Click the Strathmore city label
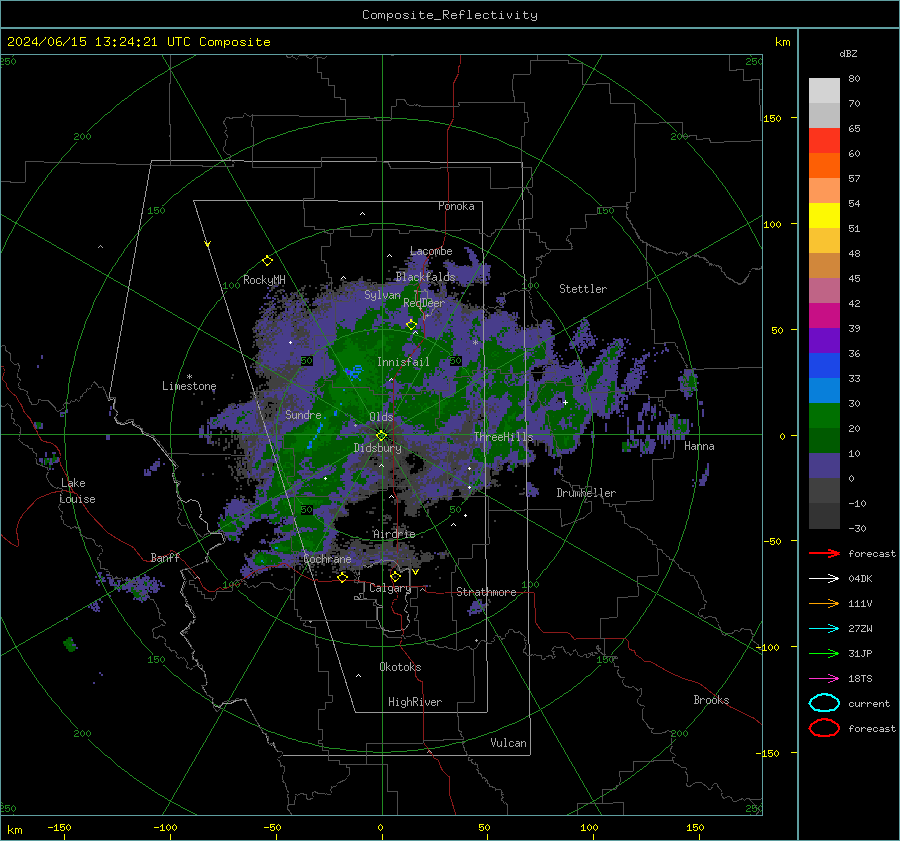This screenshot has height=841, width=900. pos(486,592)
